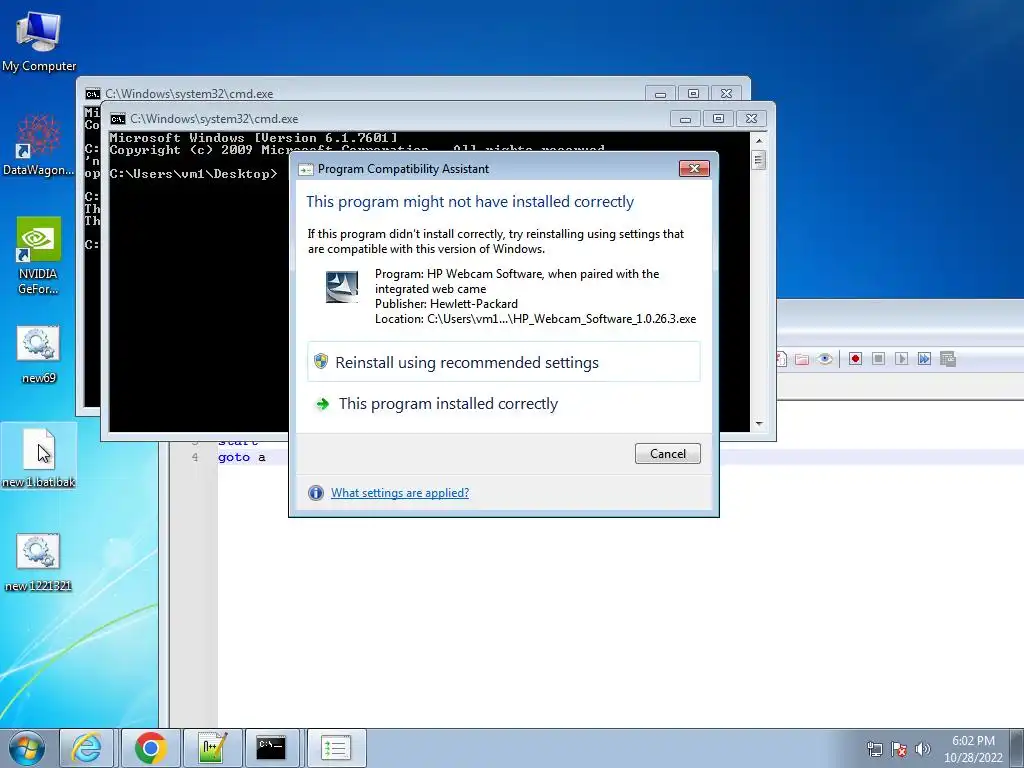This screenshot has height=768, width=1024.
Task: Click Folder as Workspace toolbar icon
Action: click(x=802, y=359)
